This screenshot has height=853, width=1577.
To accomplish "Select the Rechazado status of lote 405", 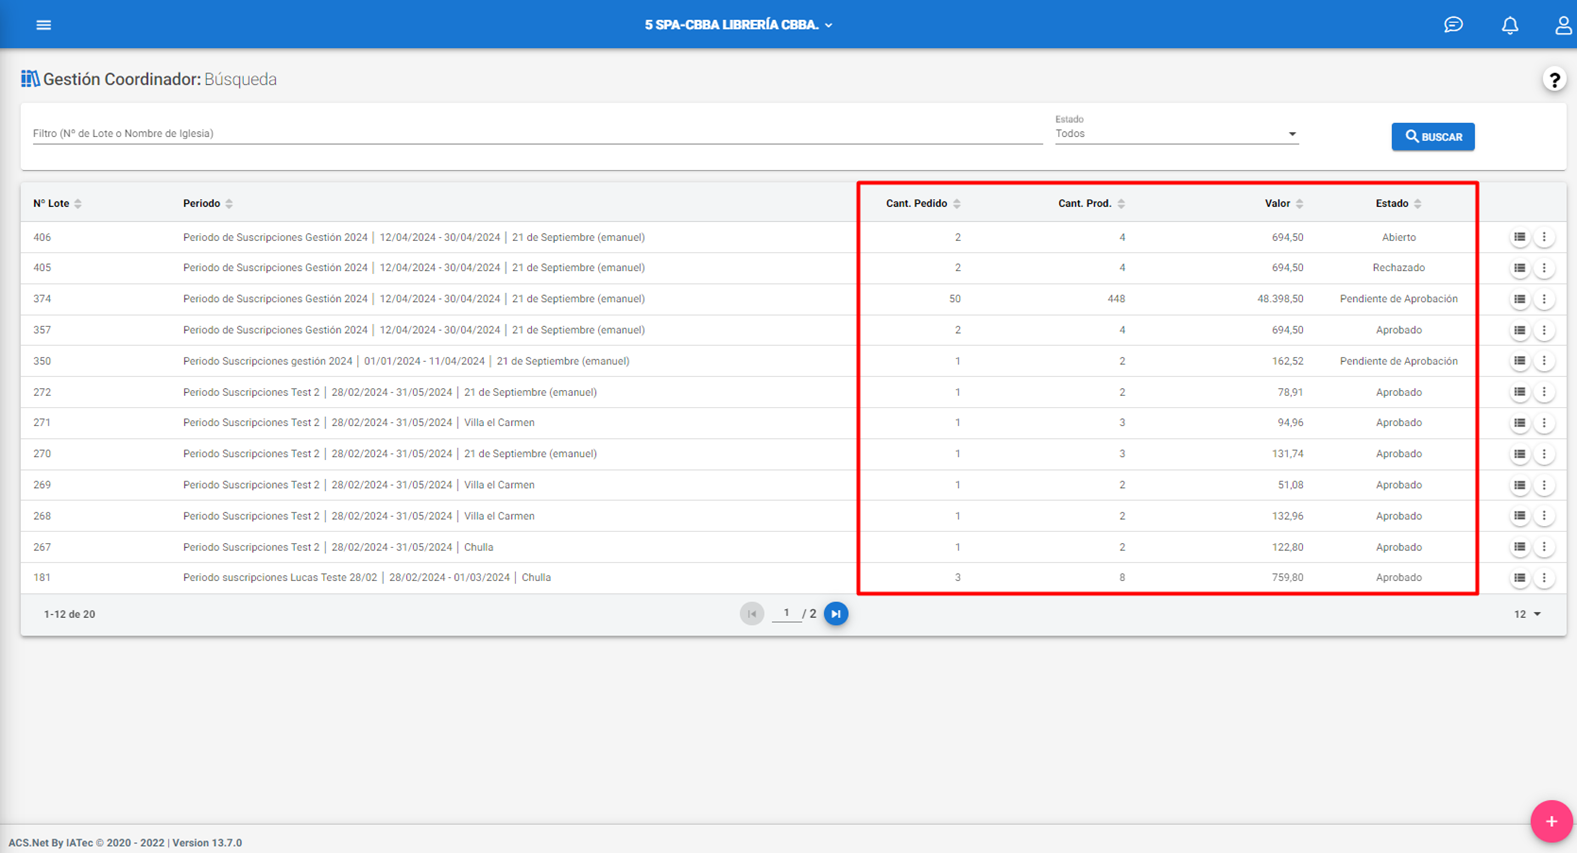I will pyautogui.click(x=1398, y=268).
